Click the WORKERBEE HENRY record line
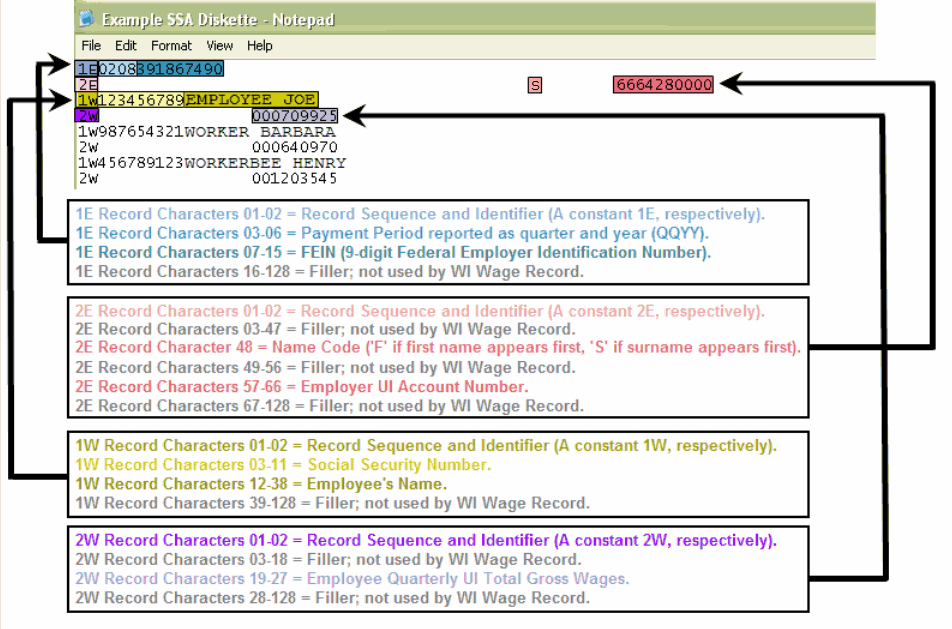Viewport: 952px width, 629px height. click(211, 163)
